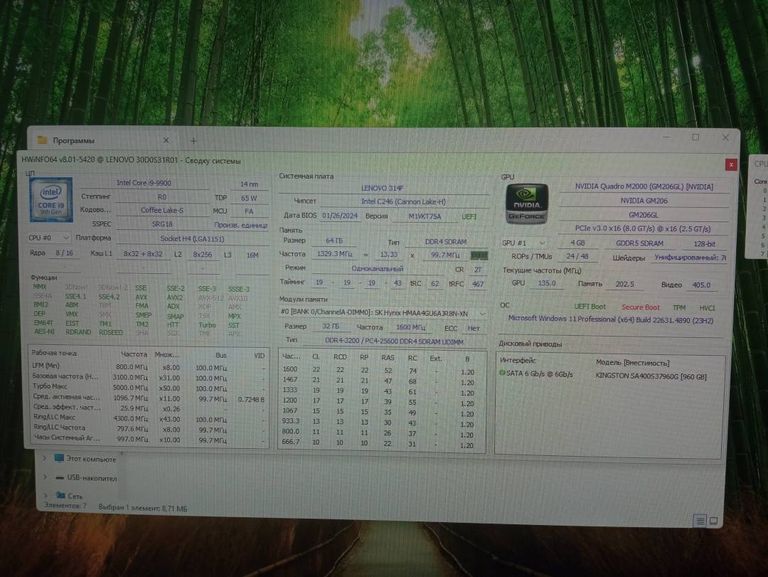Click the folder icon in Программы tab
This screenshot has height=577, width=768.
click(42, 140)
